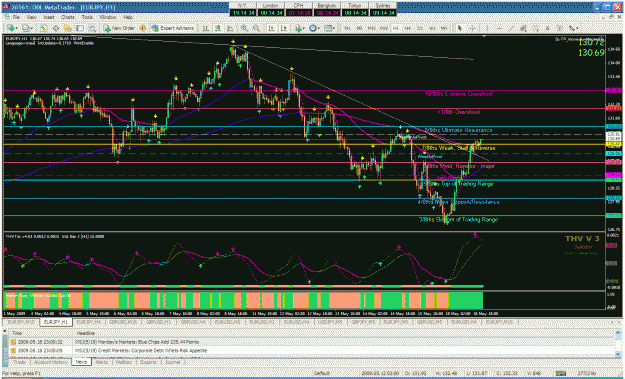
Task: Select the M15 timeframe
Action: [371, 28]
